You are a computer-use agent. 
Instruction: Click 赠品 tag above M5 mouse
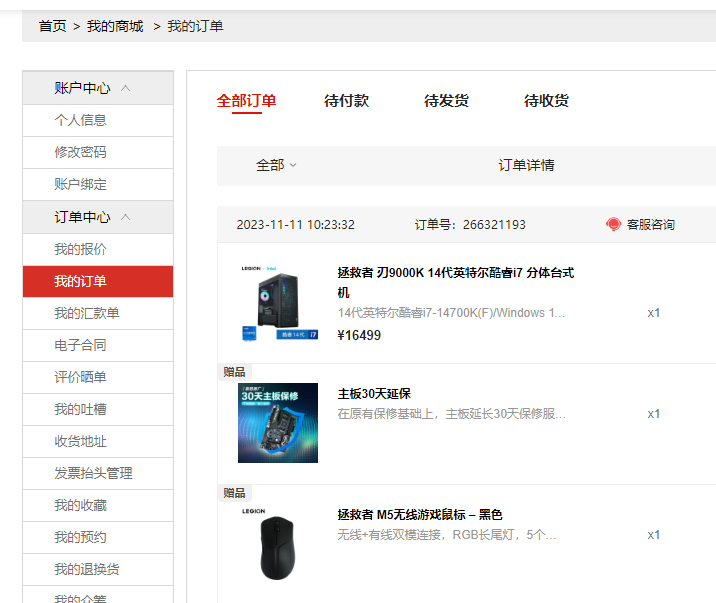[234, 493]
